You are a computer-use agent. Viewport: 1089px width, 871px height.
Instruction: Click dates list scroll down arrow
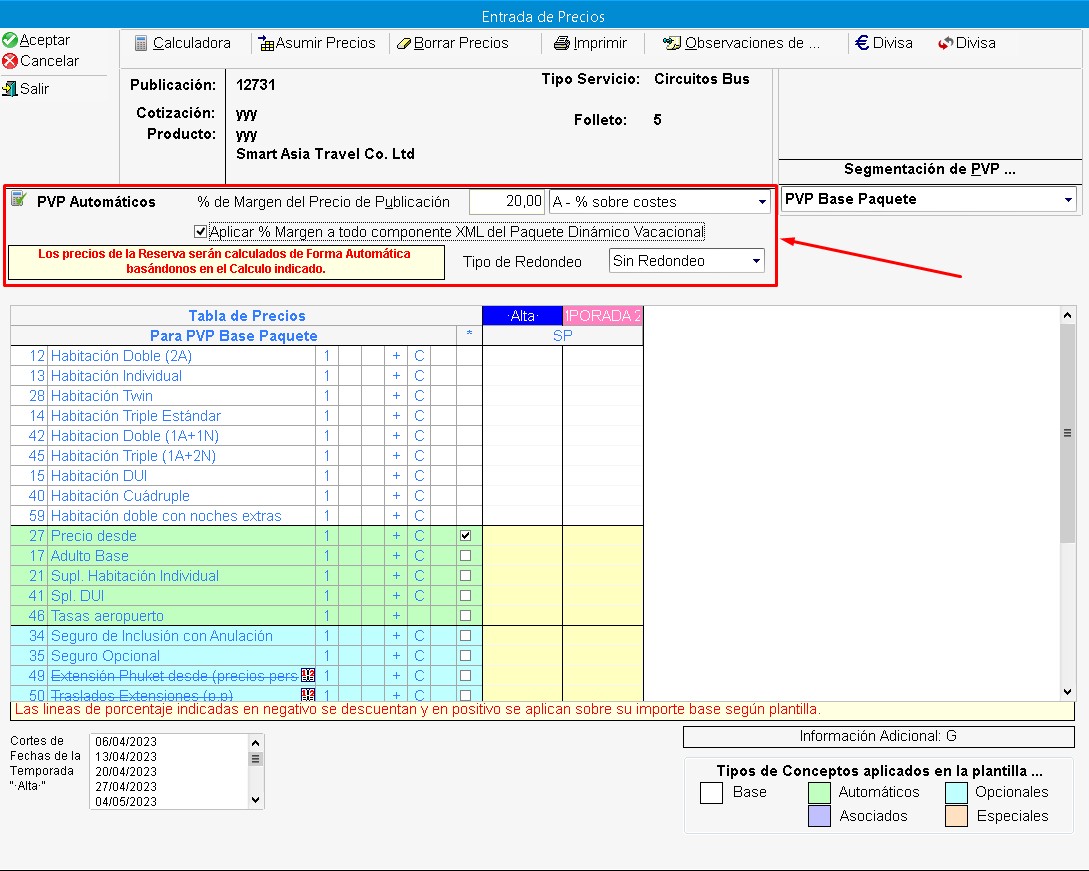256,799
